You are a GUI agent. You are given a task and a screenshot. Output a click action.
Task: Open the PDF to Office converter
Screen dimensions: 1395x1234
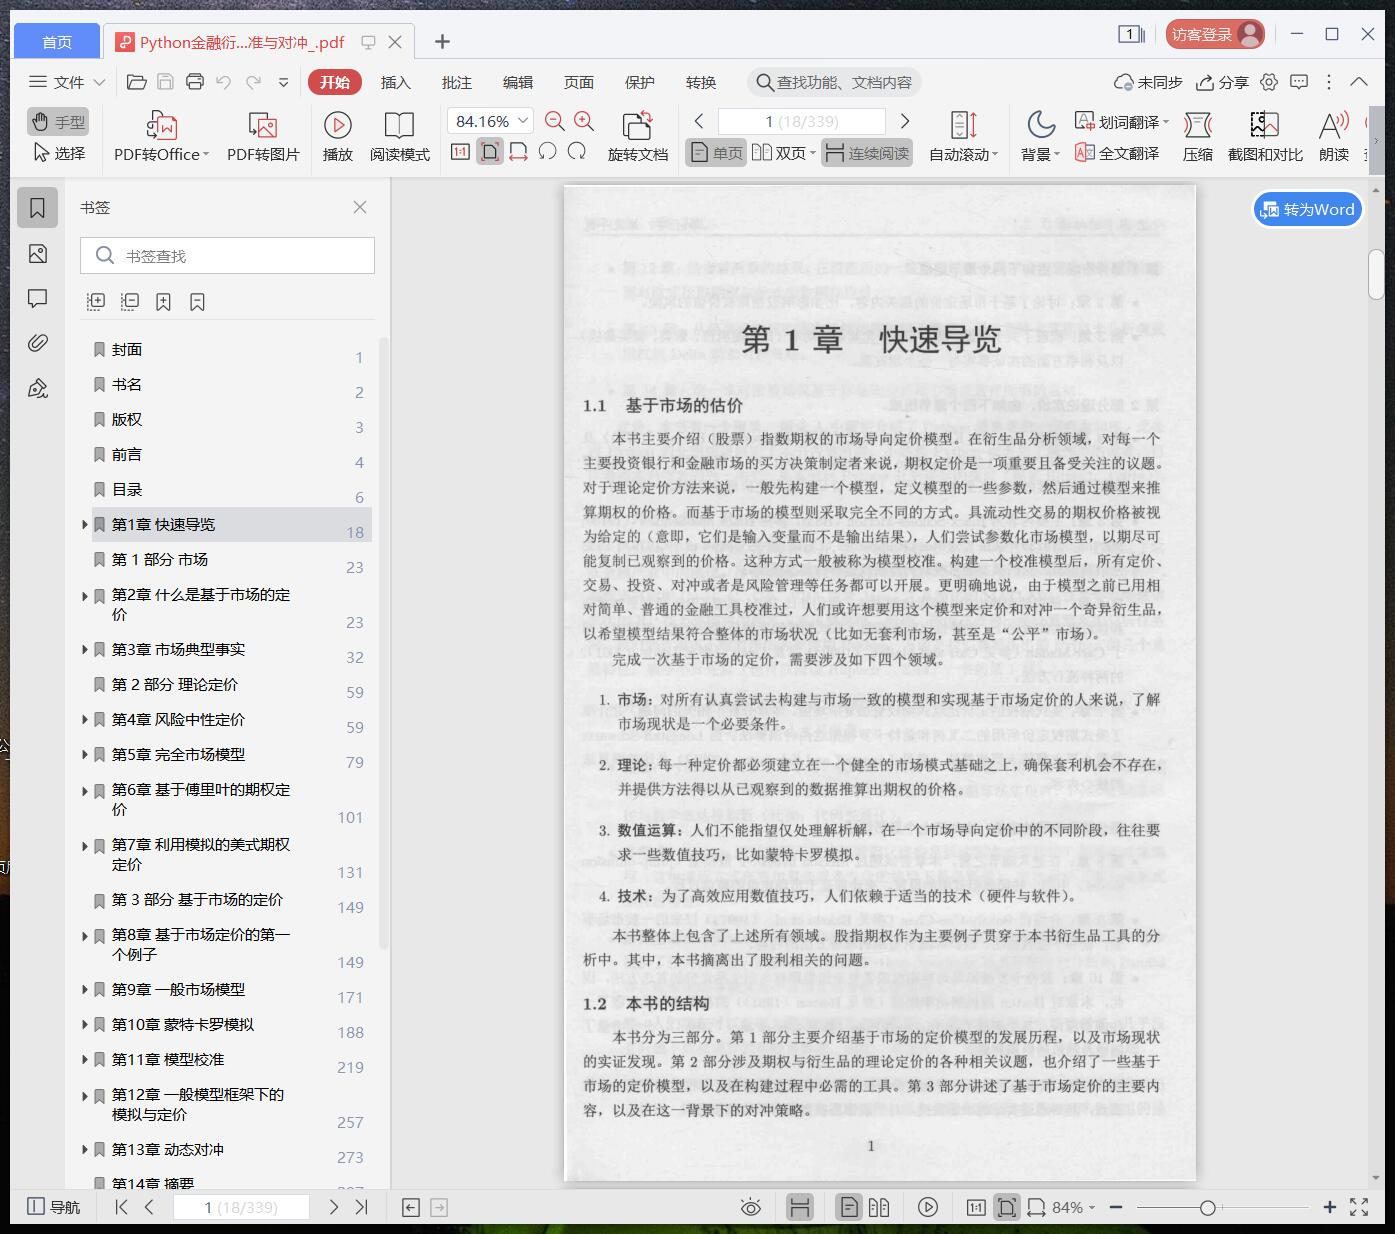coord(161,137)
